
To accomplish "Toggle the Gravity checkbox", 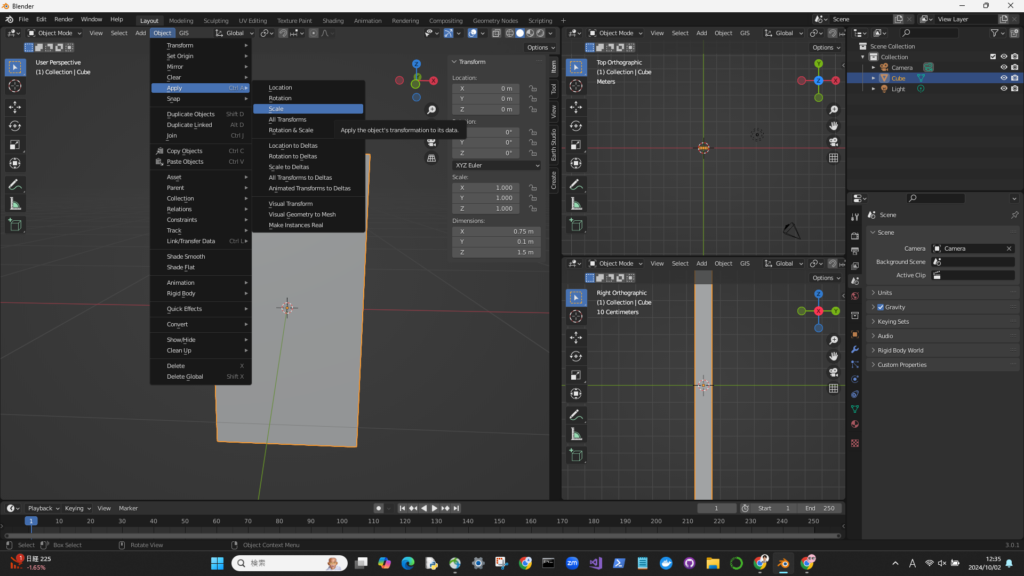I will (880, 307).
